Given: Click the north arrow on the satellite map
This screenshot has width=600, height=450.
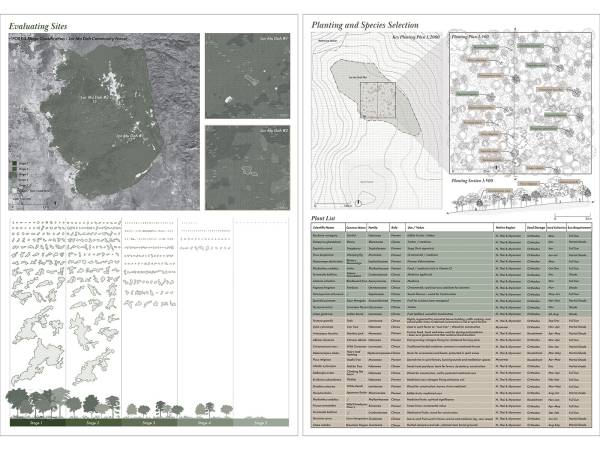Looking at the screenshot, I should [56, 203].
